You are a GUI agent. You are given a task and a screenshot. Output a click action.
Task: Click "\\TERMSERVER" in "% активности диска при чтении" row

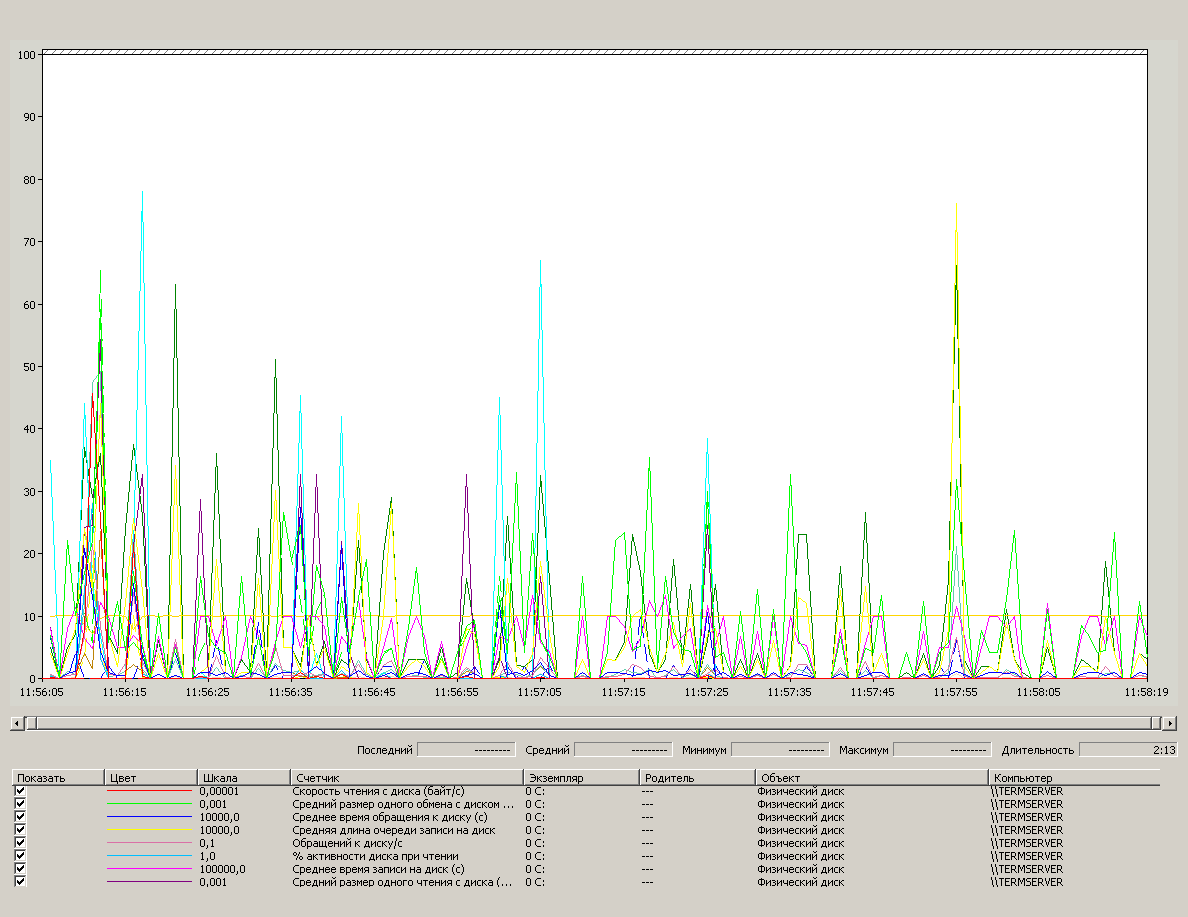click(1027, 856)
